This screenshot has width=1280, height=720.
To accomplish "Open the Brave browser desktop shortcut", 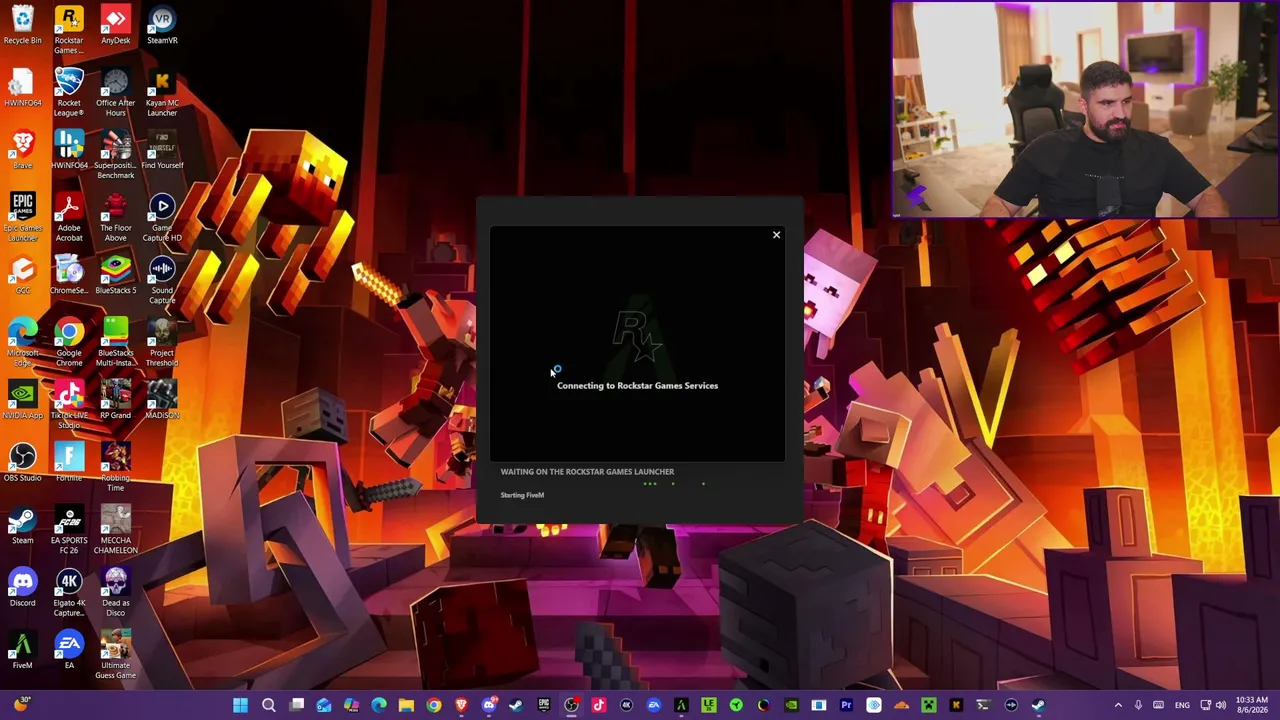I will click(22, 151).
